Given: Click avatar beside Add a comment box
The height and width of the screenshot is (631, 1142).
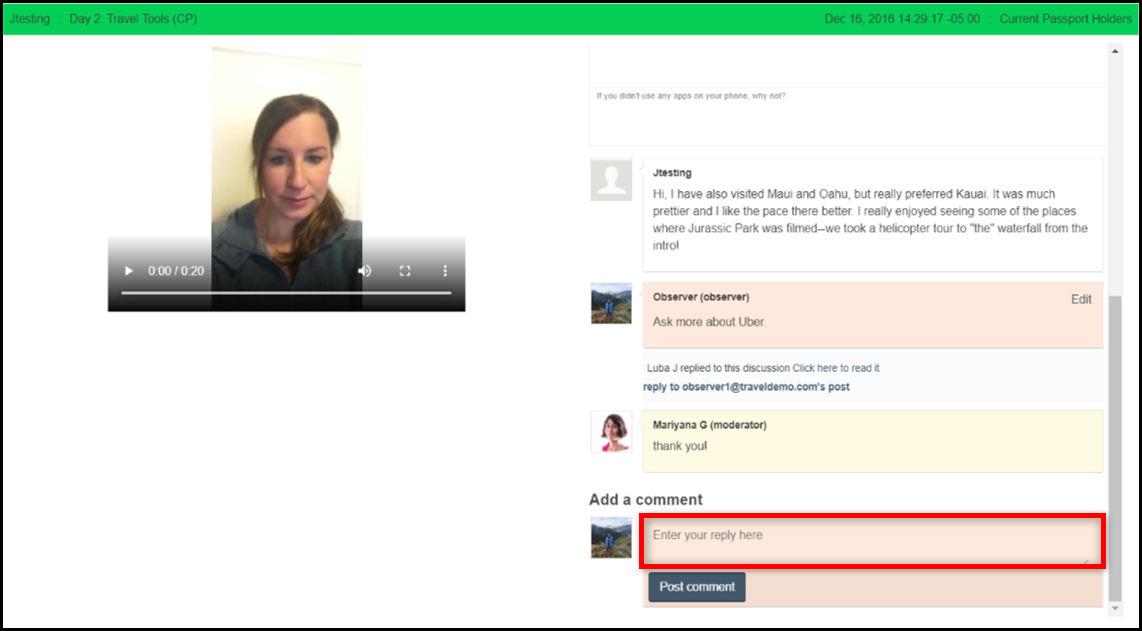Looking at the screenshot, I should tap(611, 538).
